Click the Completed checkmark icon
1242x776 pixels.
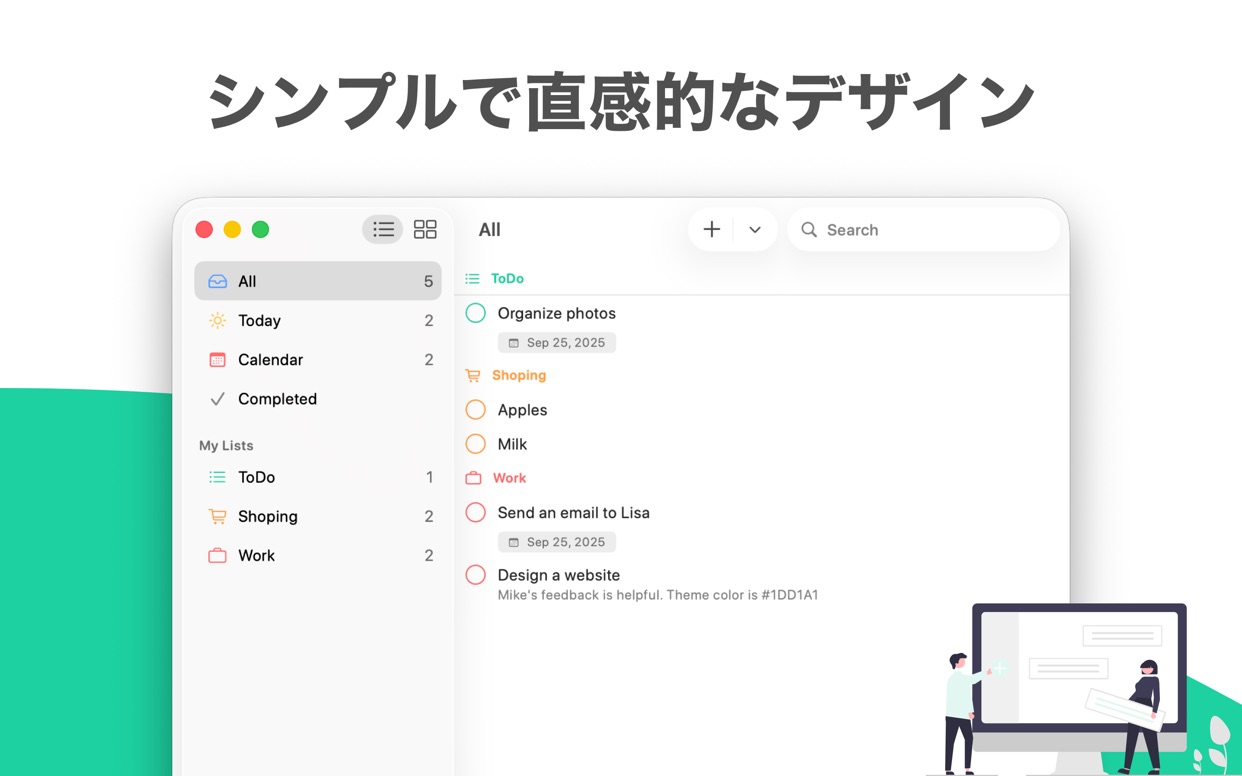(217, 398)
